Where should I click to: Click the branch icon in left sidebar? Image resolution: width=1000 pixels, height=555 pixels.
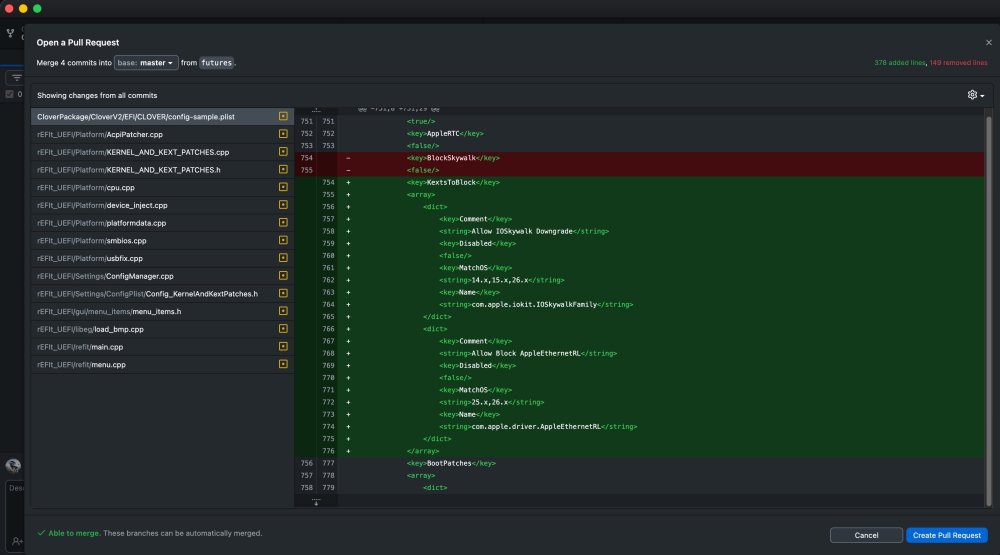[10, 33]
